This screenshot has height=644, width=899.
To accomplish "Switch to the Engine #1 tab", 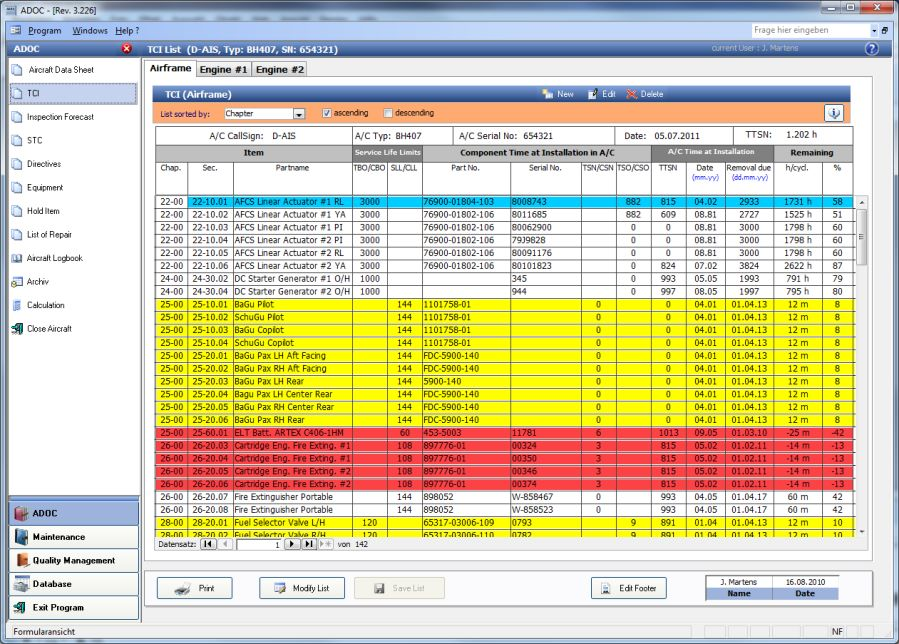I will point(223,69).
